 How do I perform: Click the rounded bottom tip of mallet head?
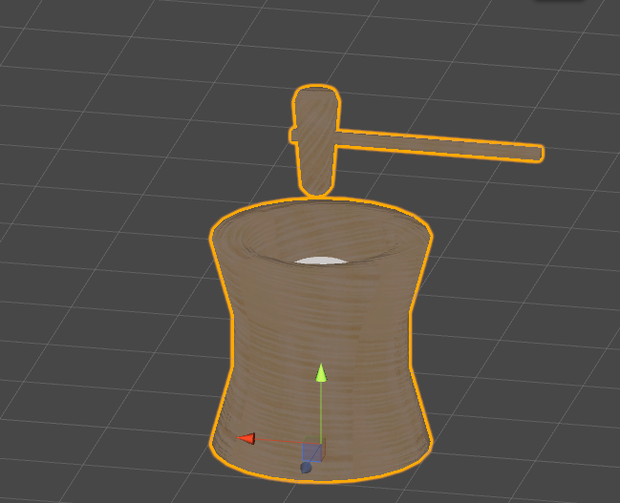(316, 189)
